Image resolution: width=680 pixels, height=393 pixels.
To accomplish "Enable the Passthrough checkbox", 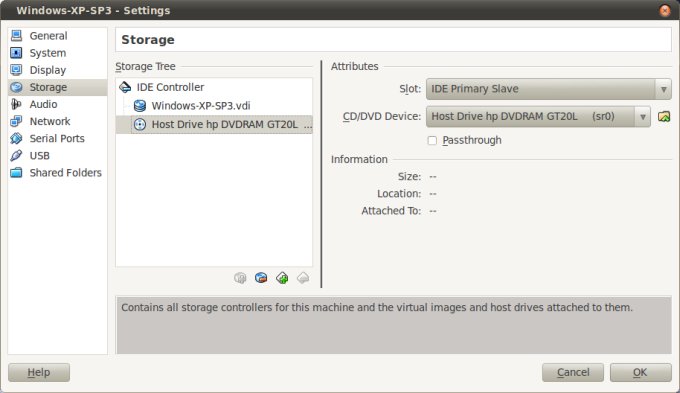I will 432,141.
